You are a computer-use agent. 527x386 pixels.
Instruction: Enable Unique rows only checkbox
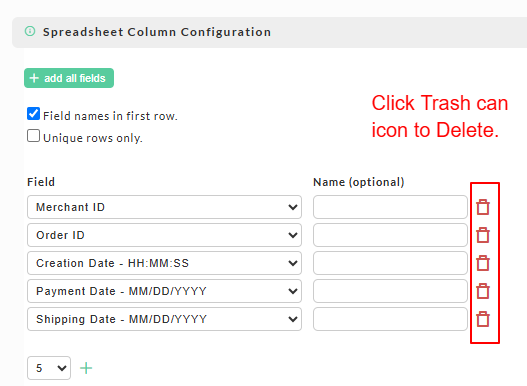pos(33,136)
